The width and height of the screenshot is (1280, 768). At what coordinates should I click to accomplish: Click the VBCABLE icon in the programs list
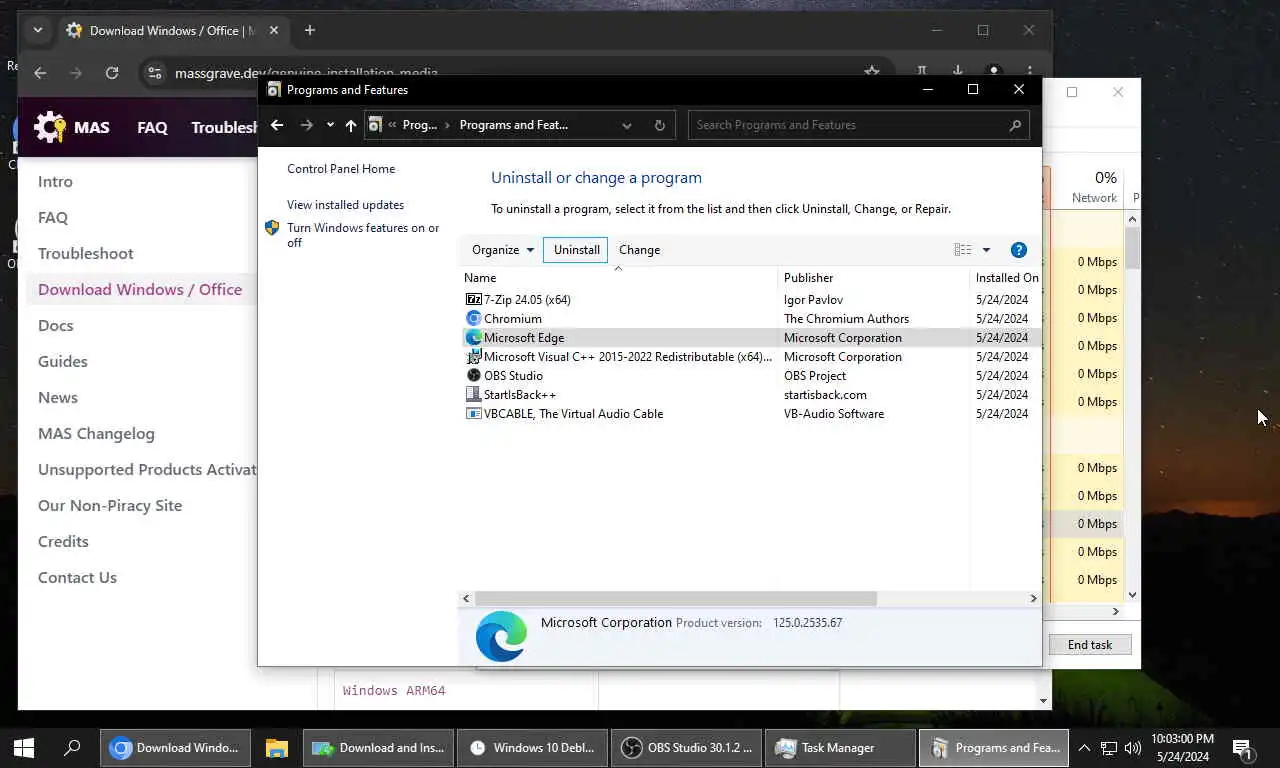(474, 413)
